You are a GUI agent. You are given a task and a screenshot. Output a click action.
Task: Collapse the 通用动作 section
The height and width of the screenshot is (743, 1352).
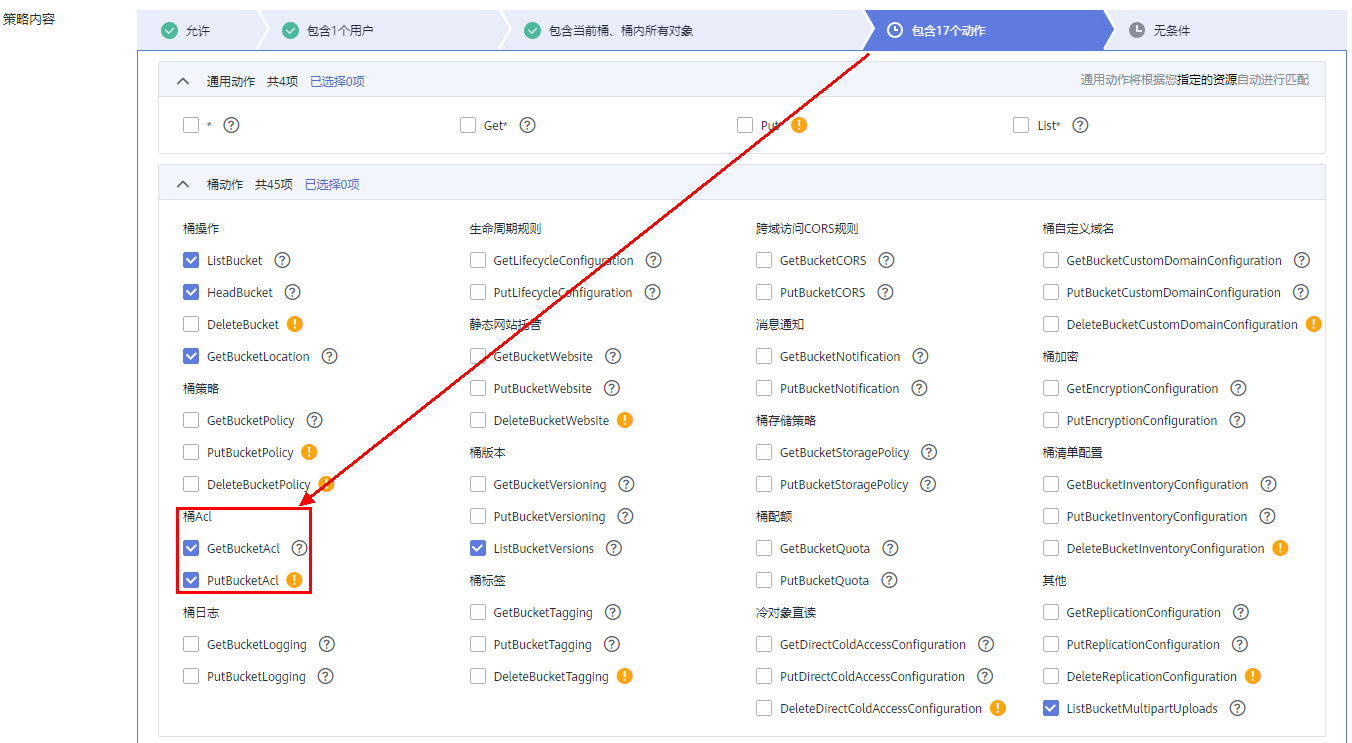183,81
